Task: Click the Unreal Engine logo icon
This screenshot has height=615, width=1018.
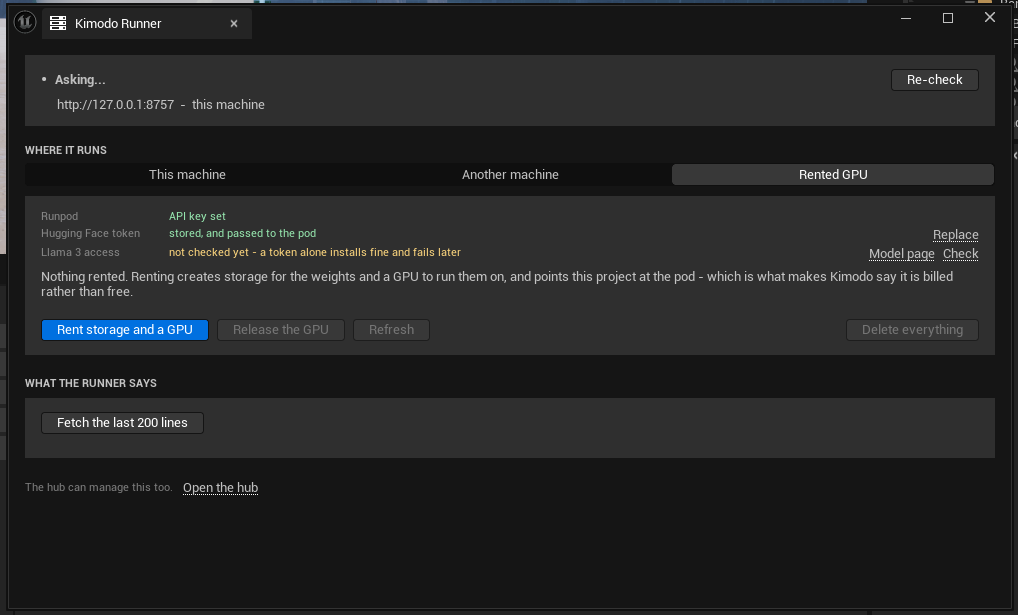Action: click(x=25, y=23)
